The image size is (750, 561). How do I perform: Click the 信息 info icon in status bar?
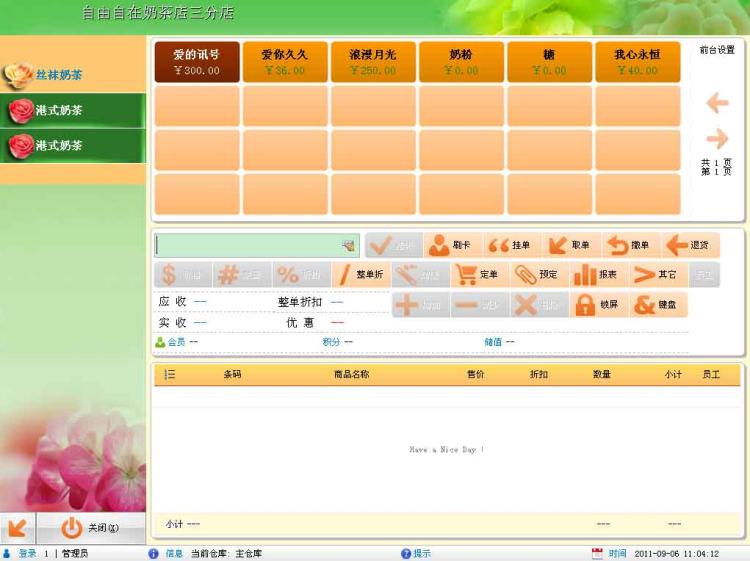pyautogui.click(x=153, y=553)
